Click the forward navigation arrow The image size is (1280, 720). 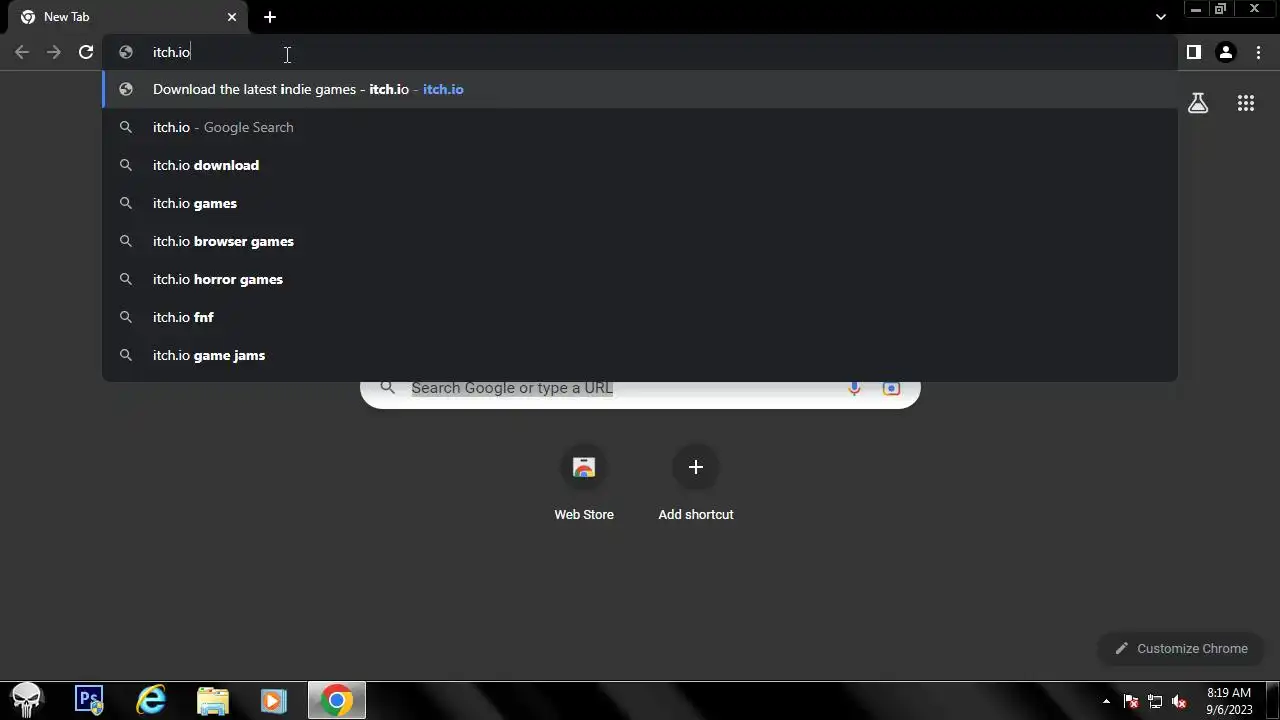[54, 52]
